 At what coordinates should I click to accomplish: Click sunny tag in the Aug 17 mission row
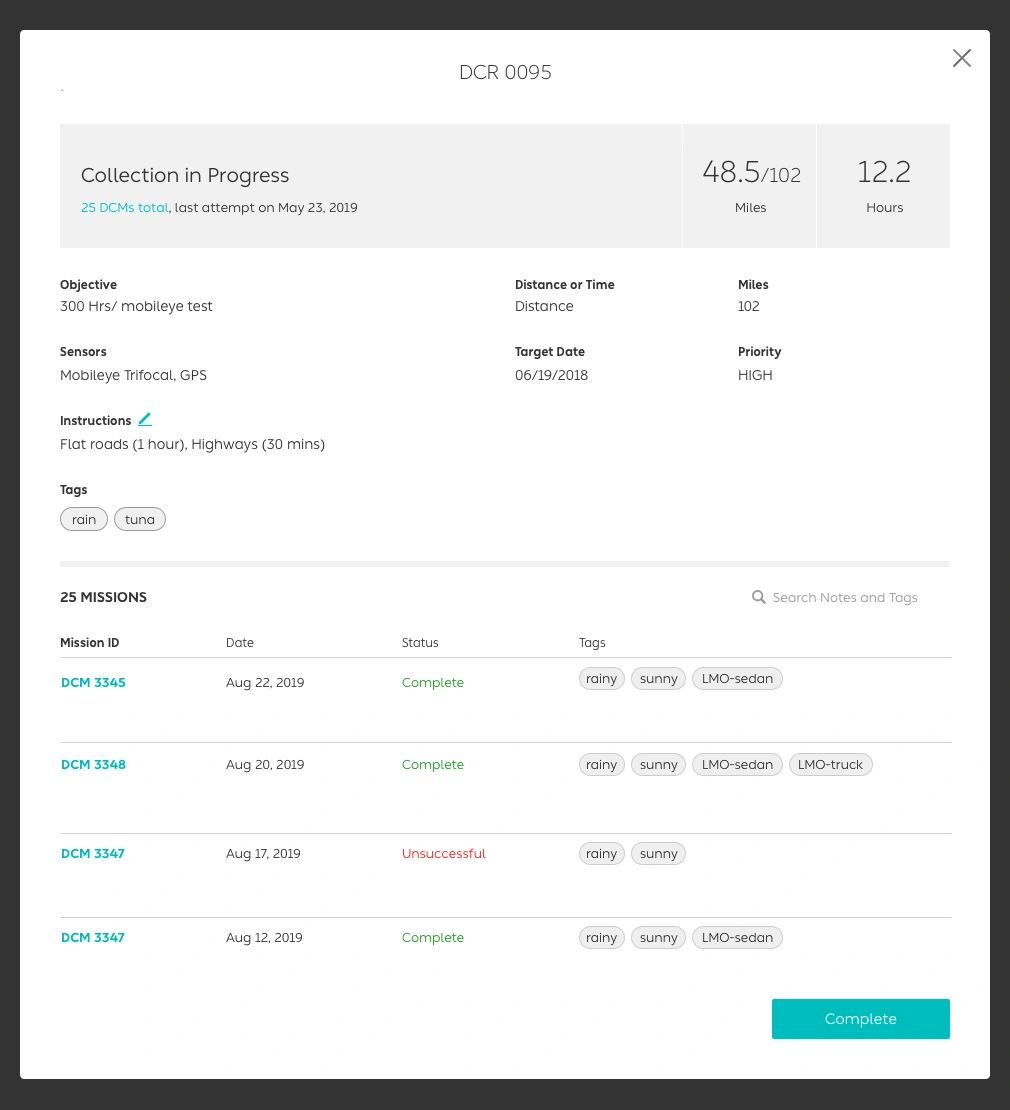pos(658,854)
